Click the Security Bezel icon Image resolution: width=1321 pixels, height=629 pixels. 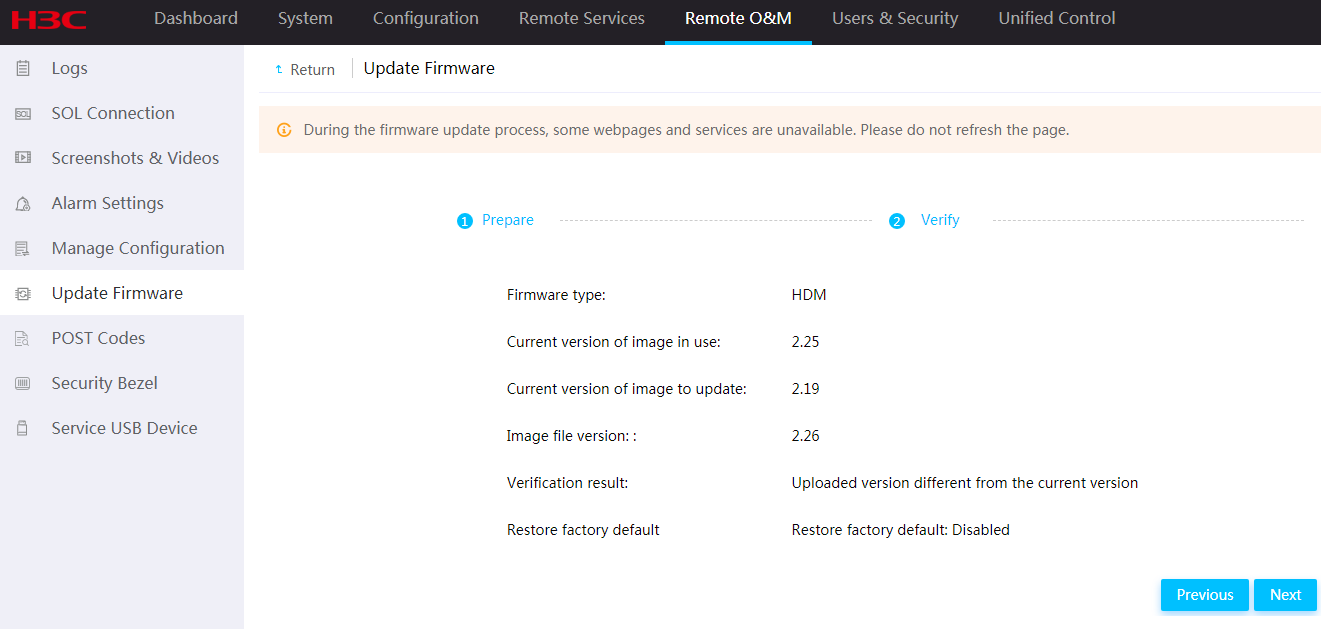pyautogui.click(x=23, y=384)
